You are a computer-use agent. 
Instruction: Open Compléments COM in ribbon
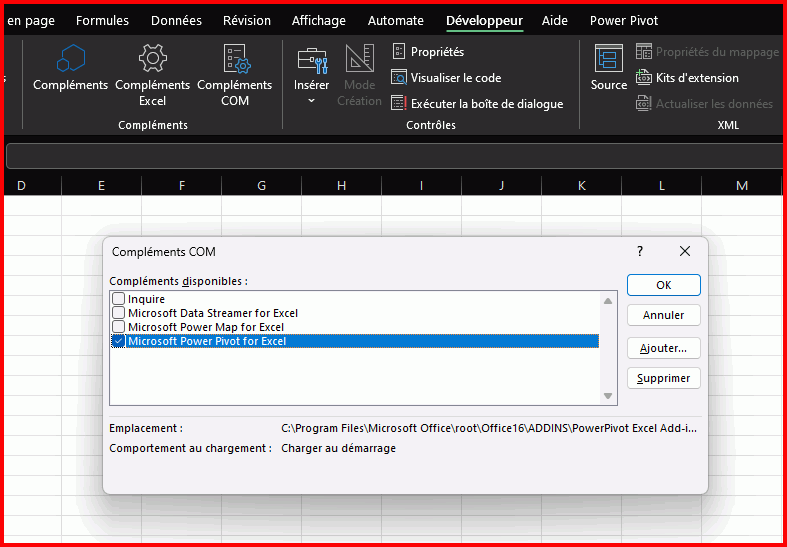(x=234, y=59)
